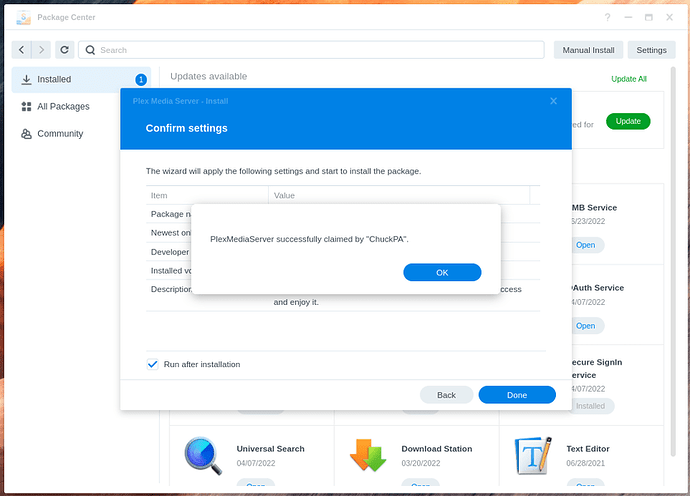
Task: Click the Package Center forward arrow
Action: (x=41, y=50)
